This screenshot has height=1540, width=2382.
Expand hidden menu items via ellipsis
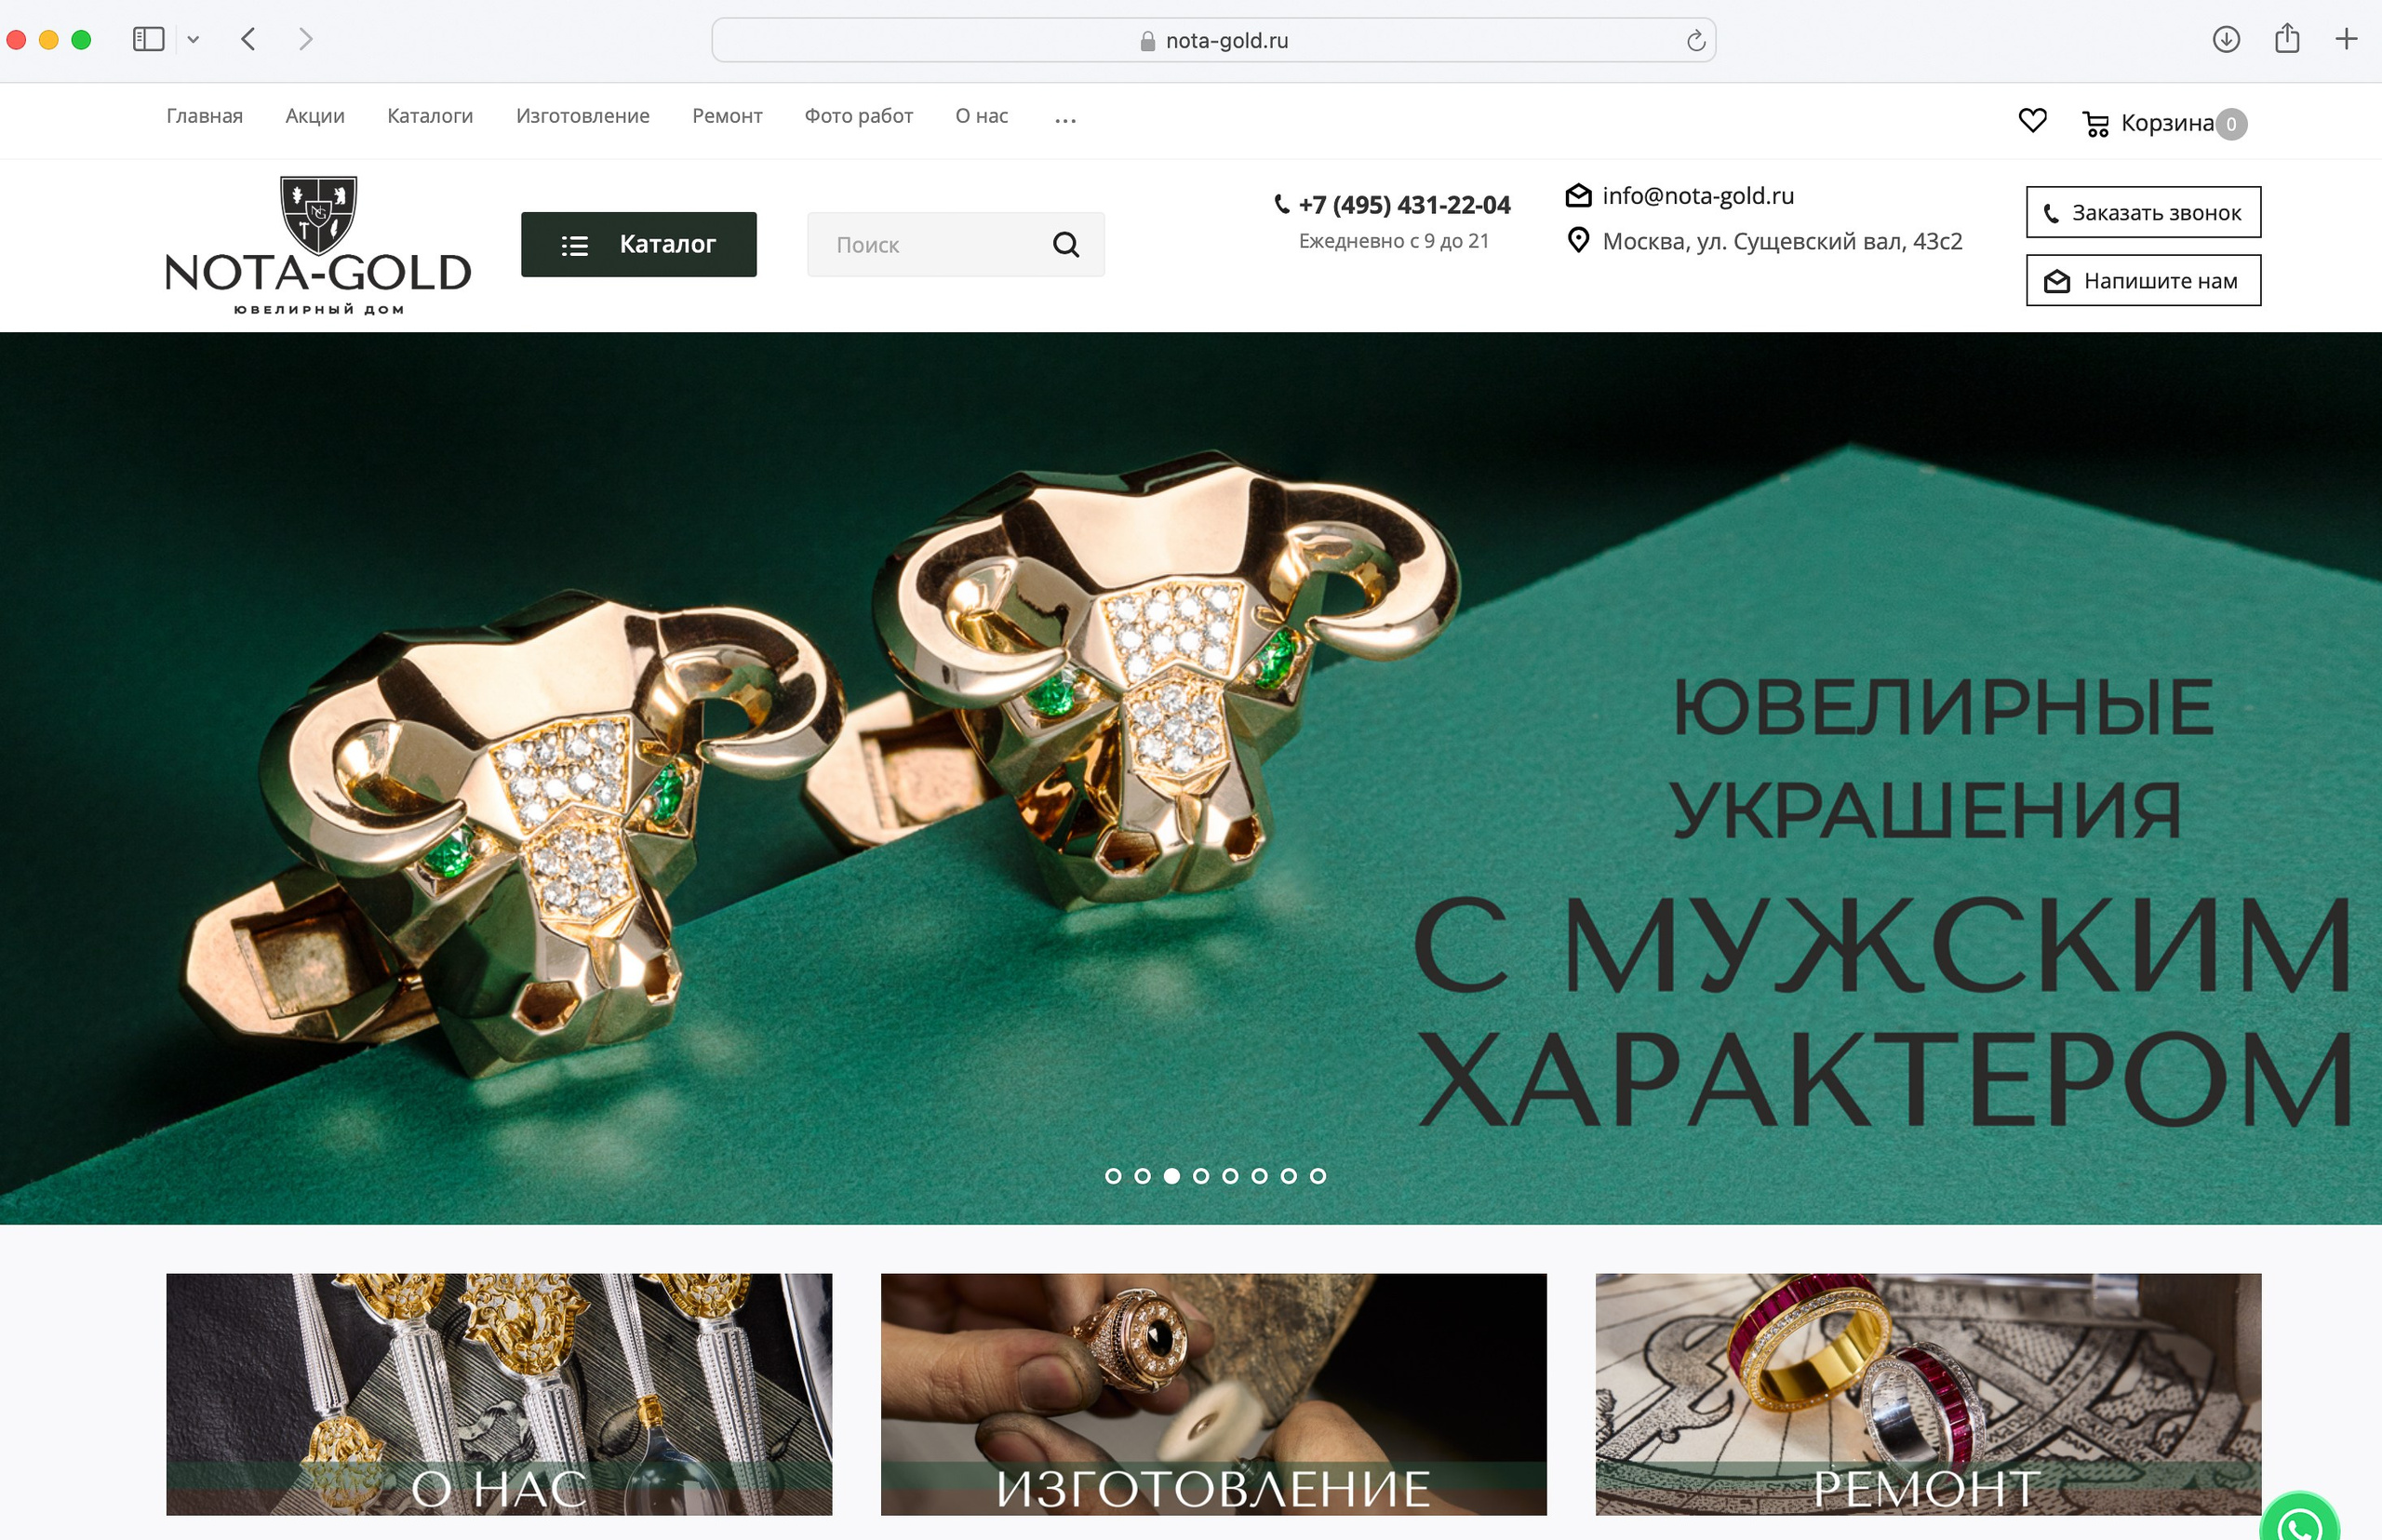(1065, 119)
